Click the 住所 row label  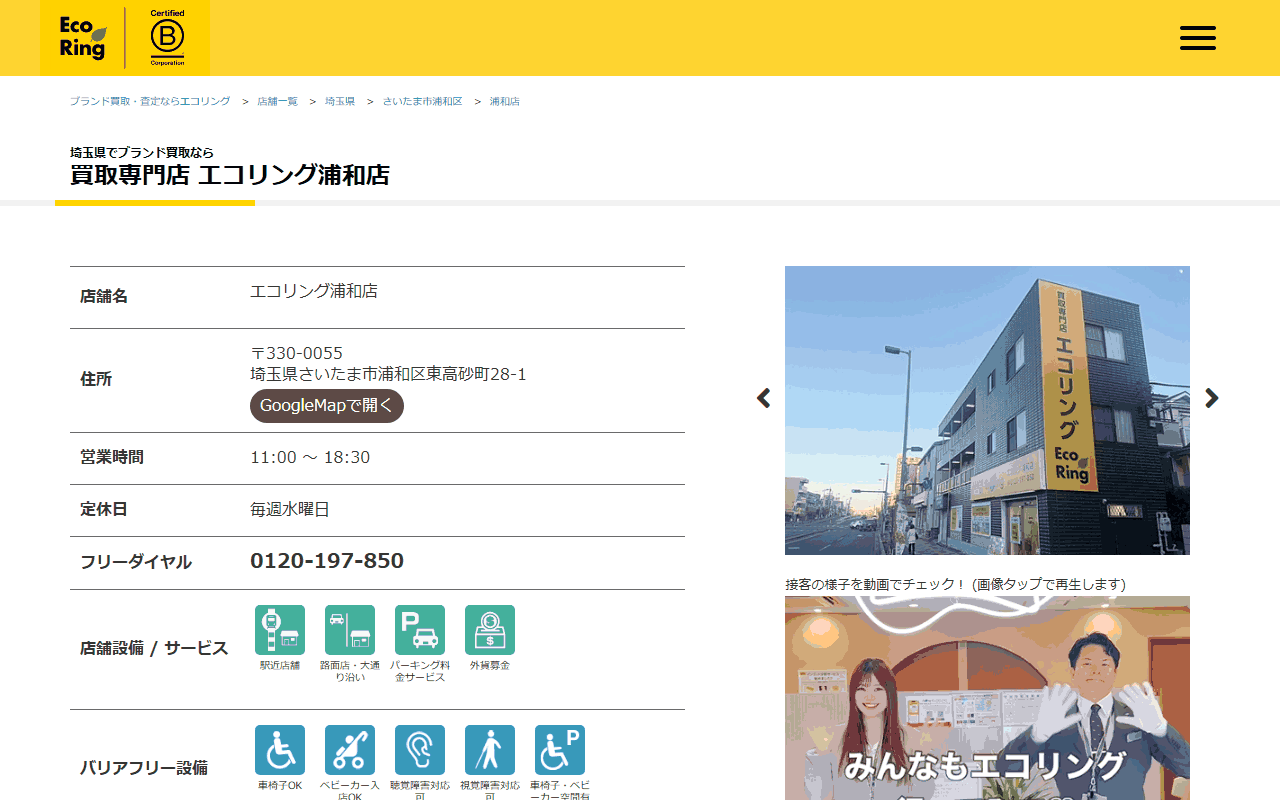click(x=96, y=379)
